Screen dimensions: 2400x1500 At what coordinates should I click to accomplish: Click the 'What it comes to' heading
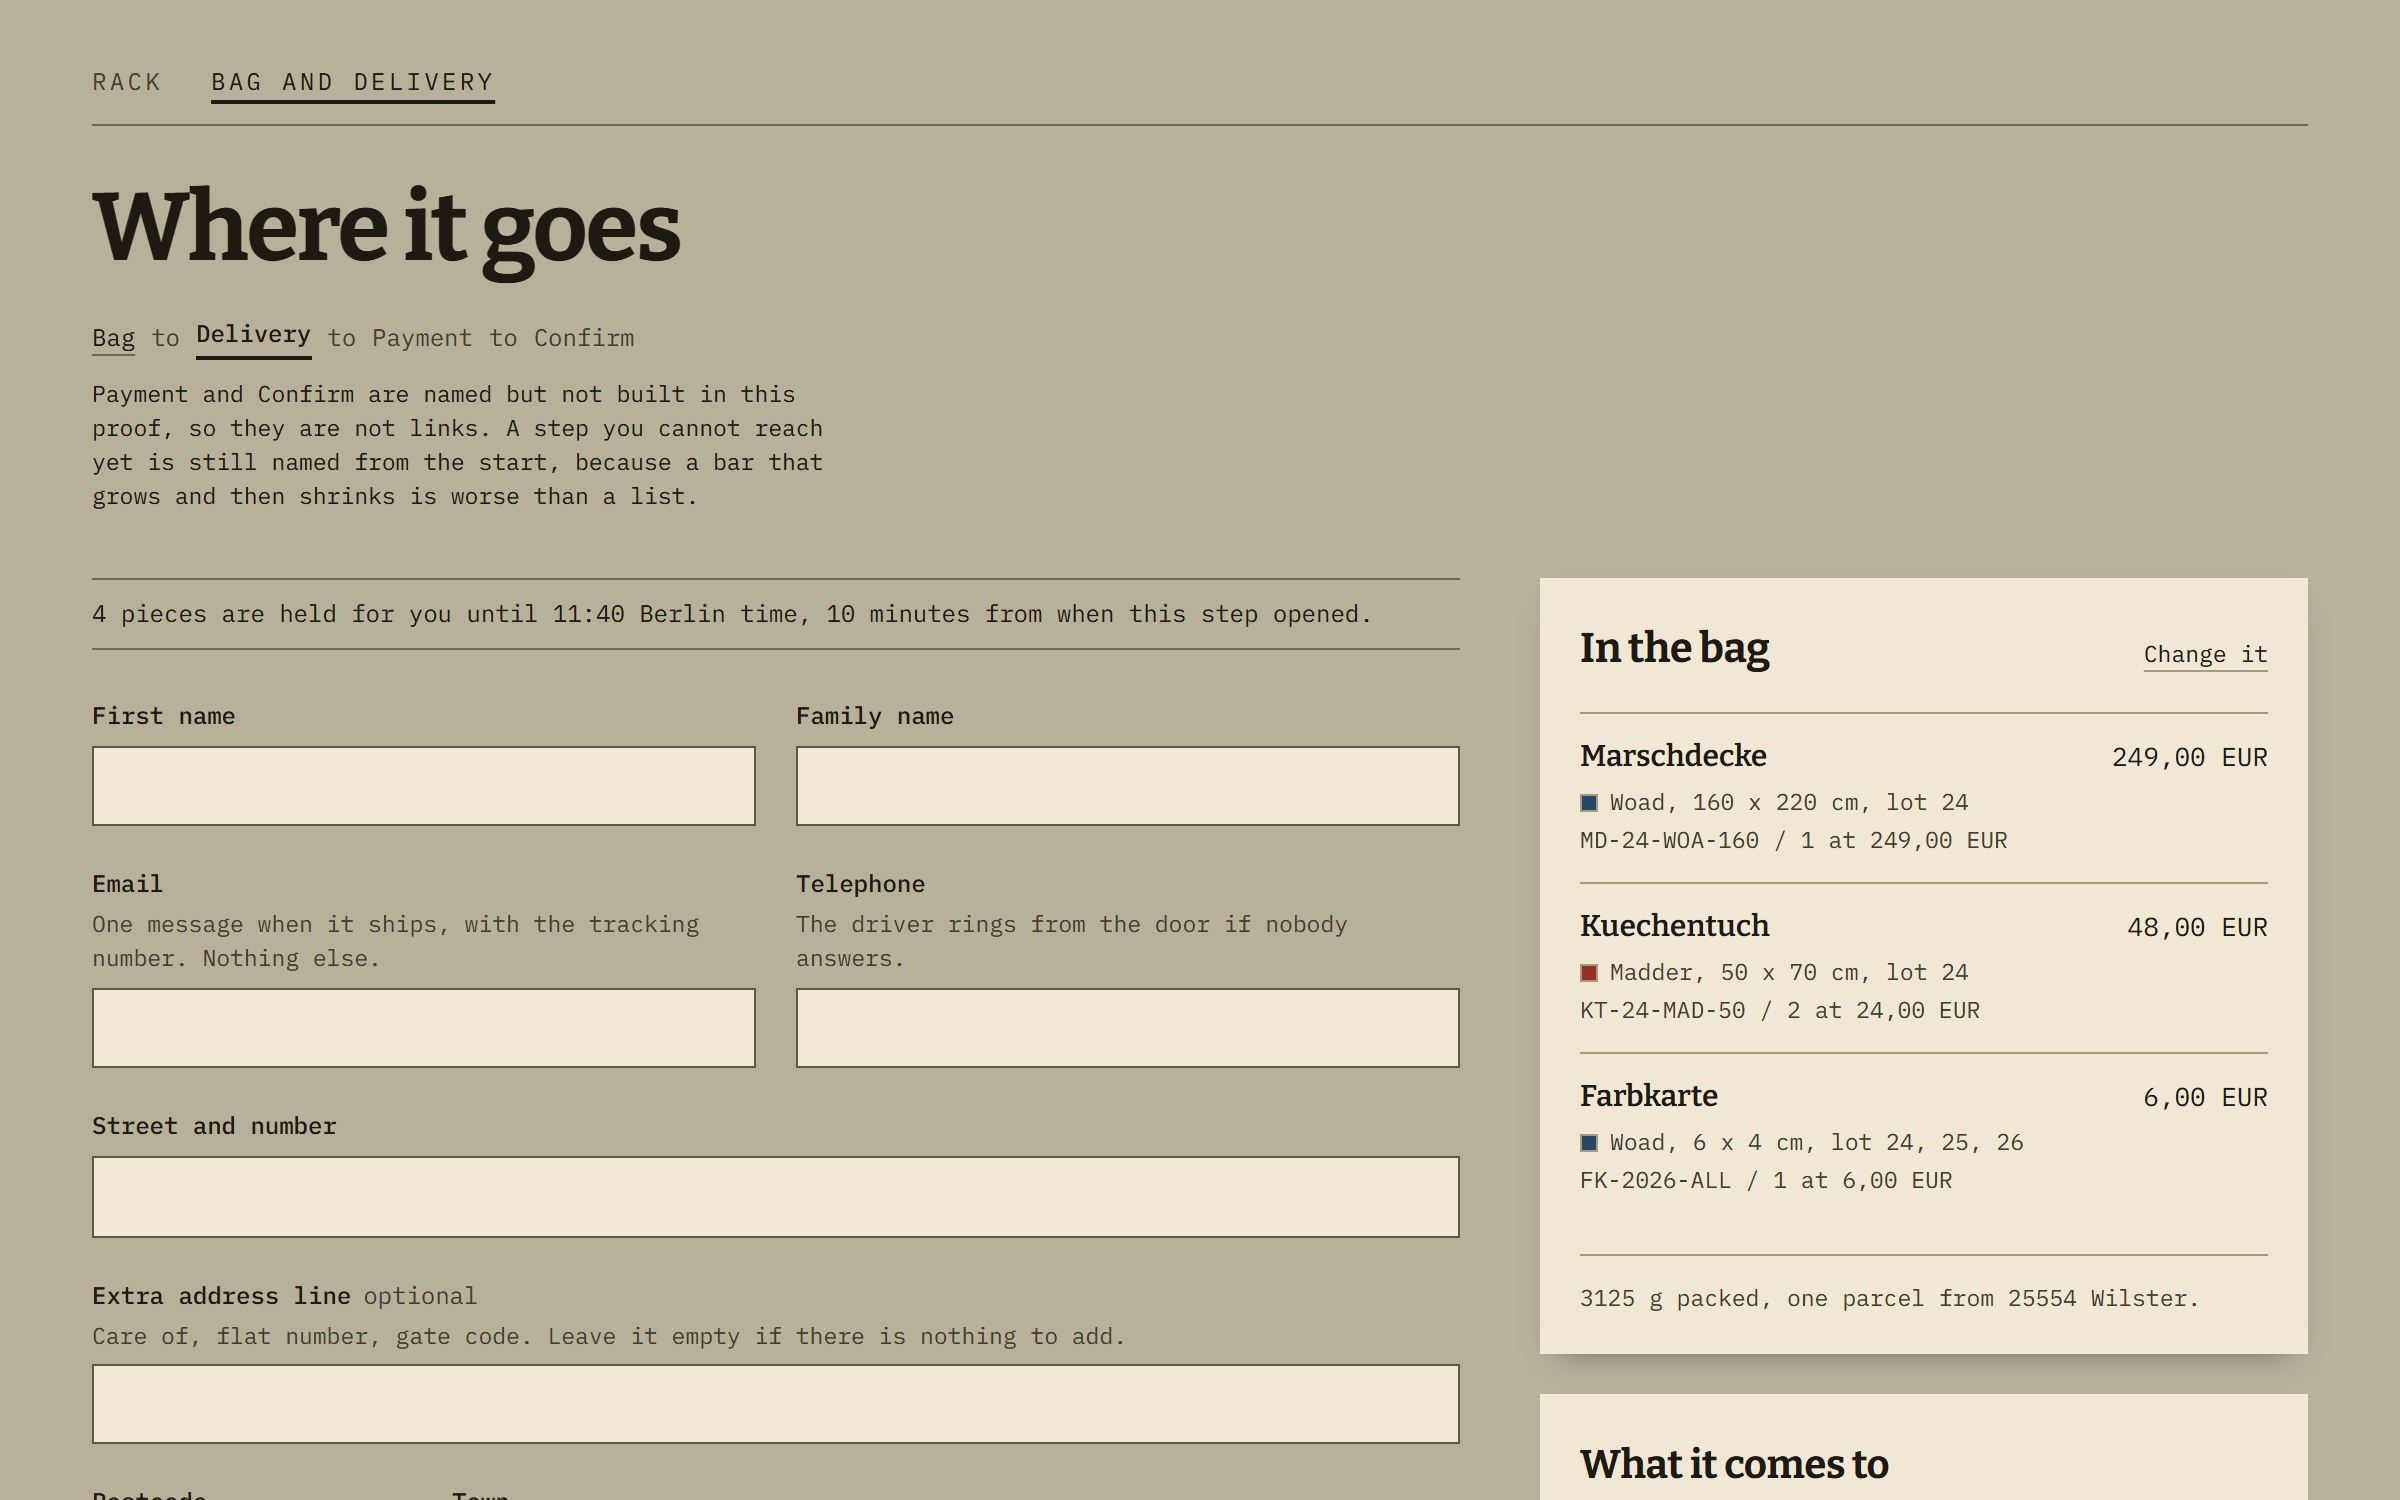tap(1734, 1464)
